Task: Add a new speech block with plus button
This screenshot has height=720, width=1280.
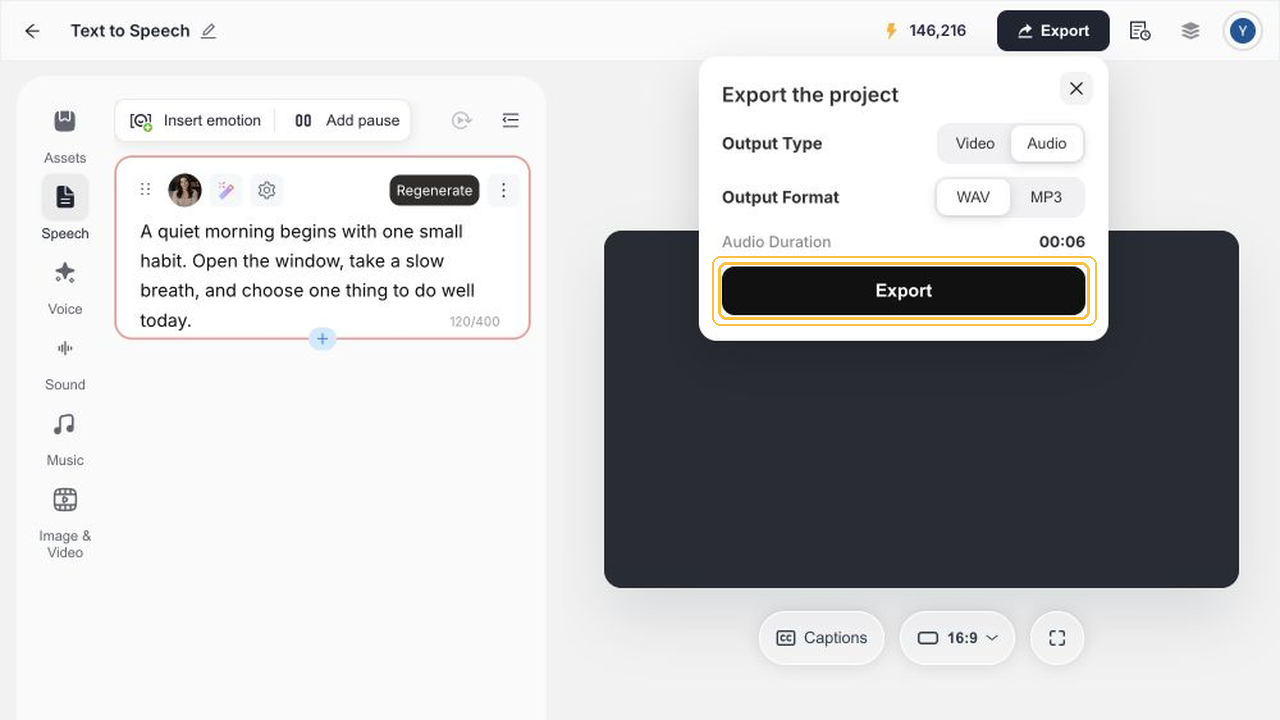Action: point(322,339)
